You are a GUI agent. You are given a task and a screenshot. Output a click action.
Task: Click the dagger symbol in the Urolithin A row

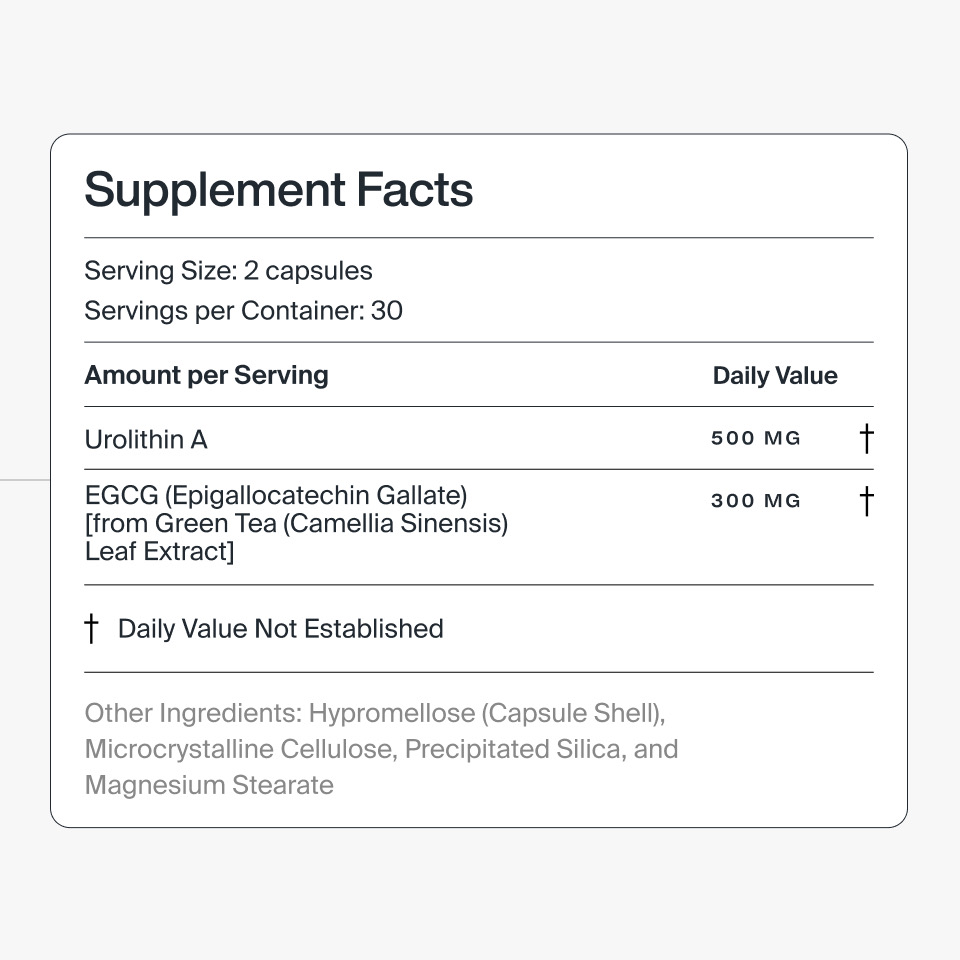click(866, 438)
